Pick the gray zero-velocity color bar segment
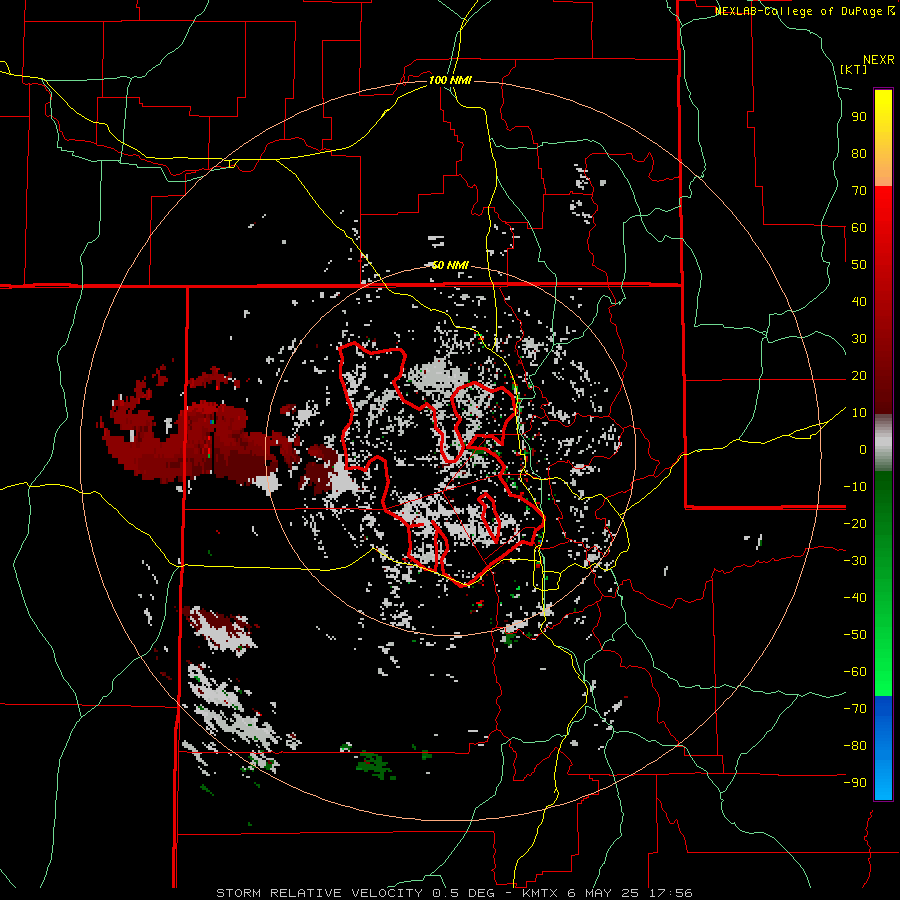Image resolution: width=900 pixels, height=900 pixels. coord(883,443)
